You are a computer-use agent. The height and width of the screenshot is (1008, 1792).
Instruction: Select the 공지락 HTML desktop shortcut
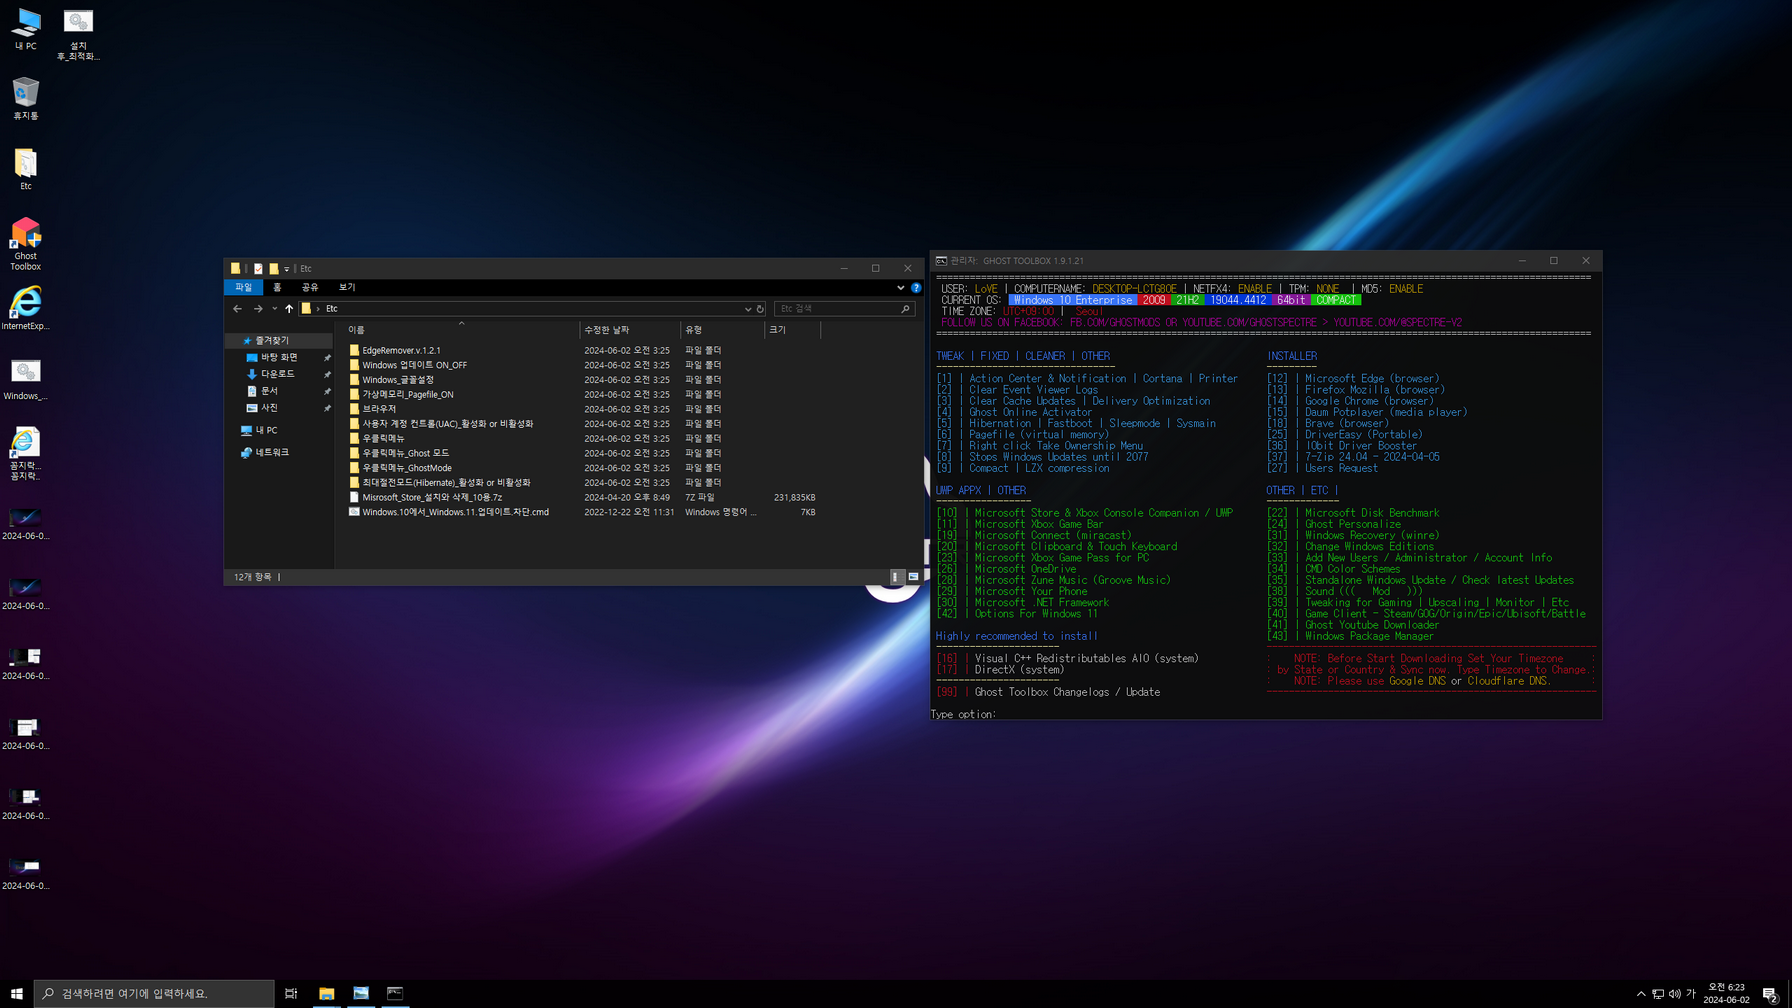click(25, 453)
